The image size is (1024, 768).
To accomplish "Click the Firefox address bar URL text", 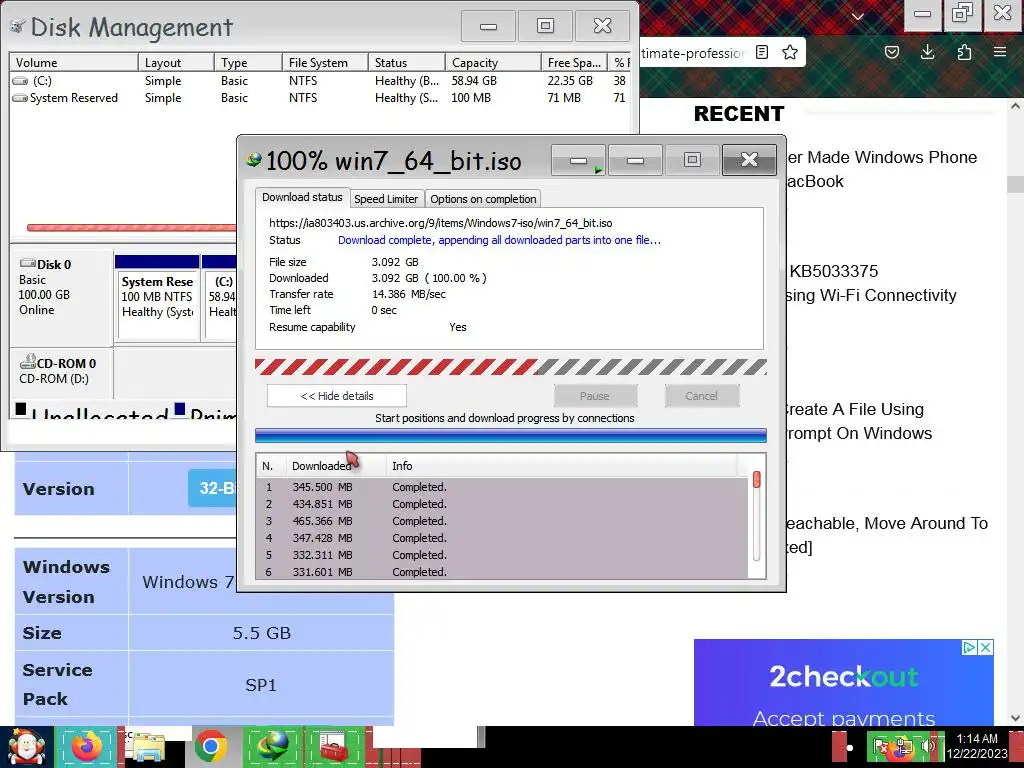I will point(692,53).
